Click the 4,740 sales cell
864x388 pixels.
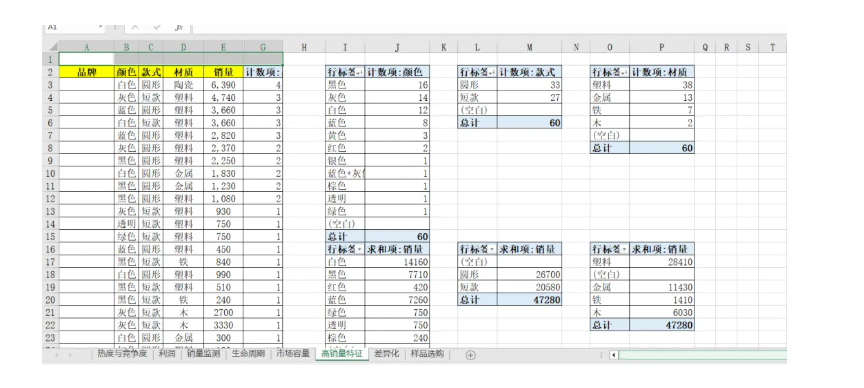tap(223, 98)
